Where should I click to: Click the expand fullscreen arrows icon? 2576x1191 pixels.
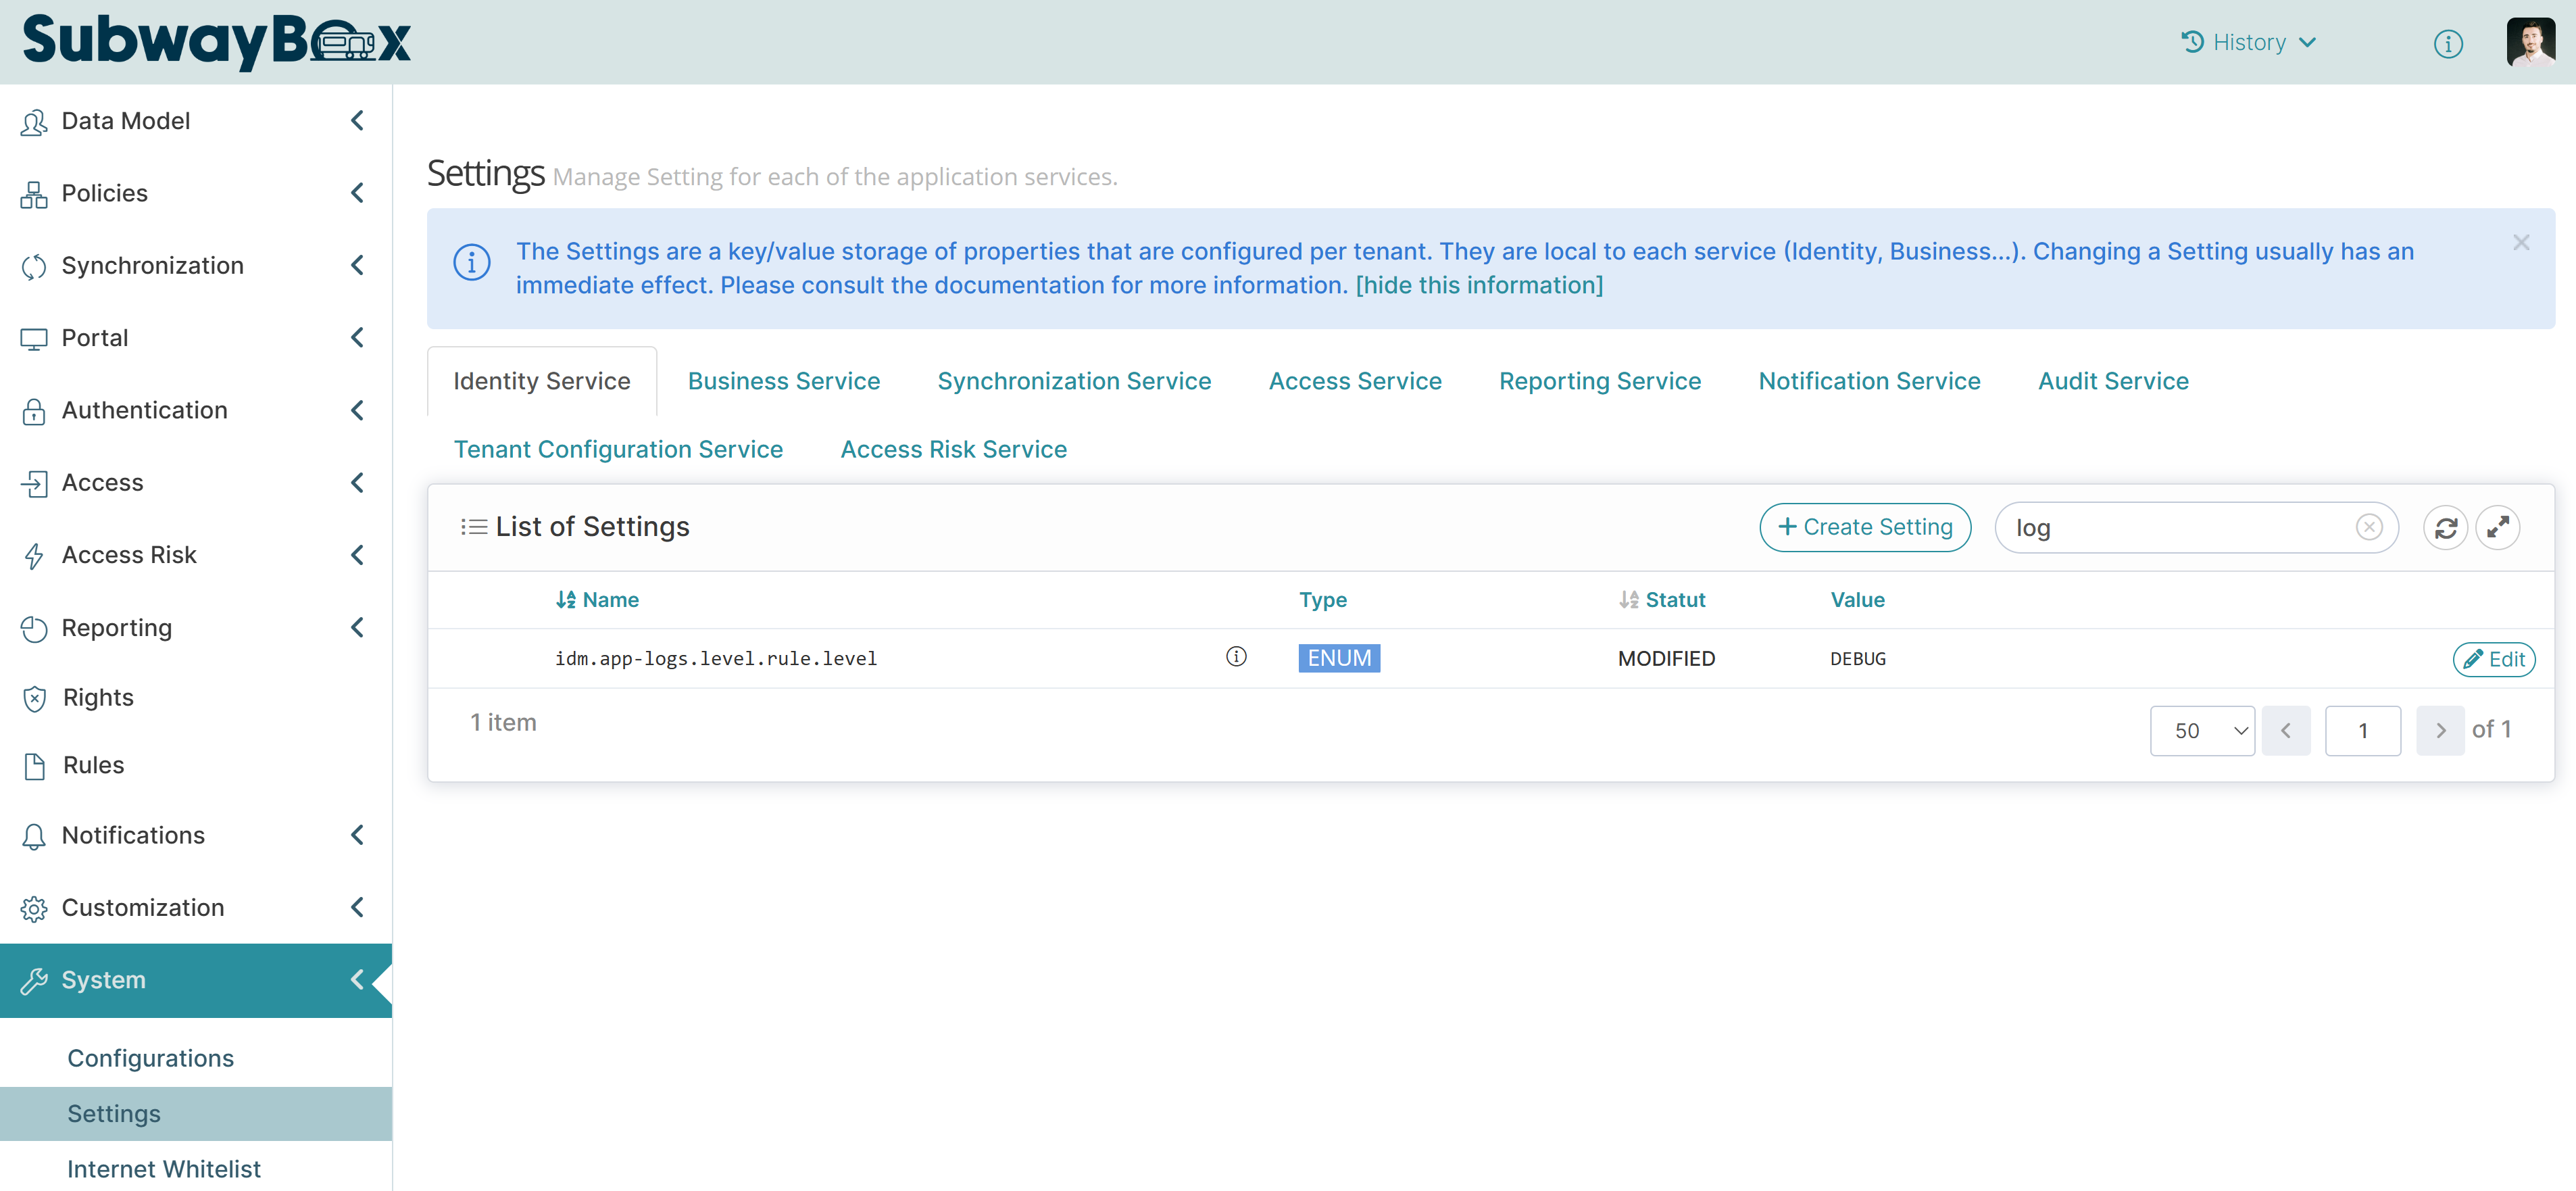click(x=2497, y=527)
